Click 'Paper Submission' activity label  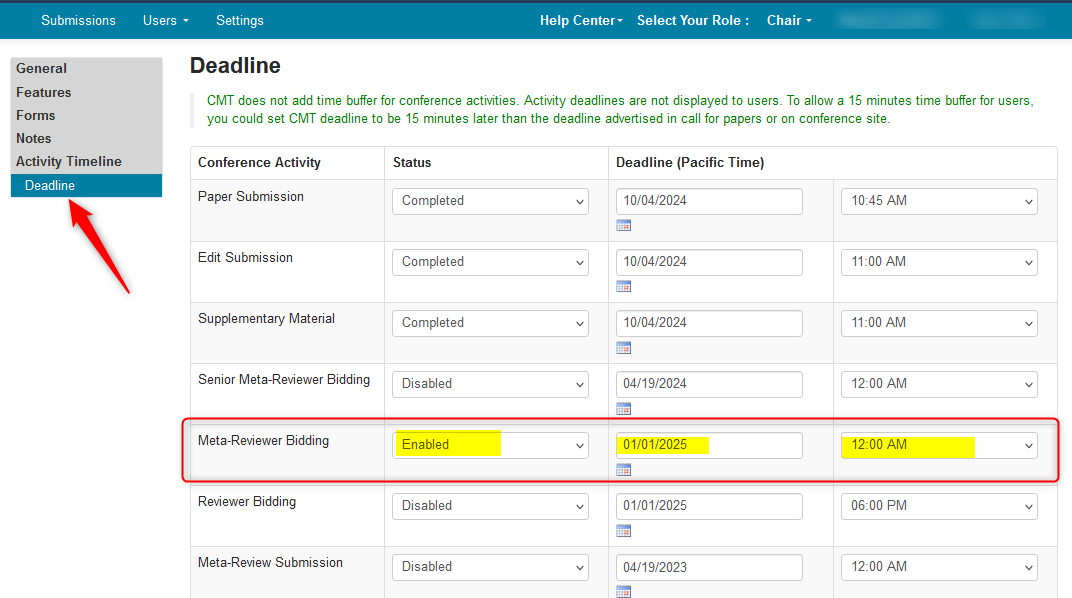point(251,197)
